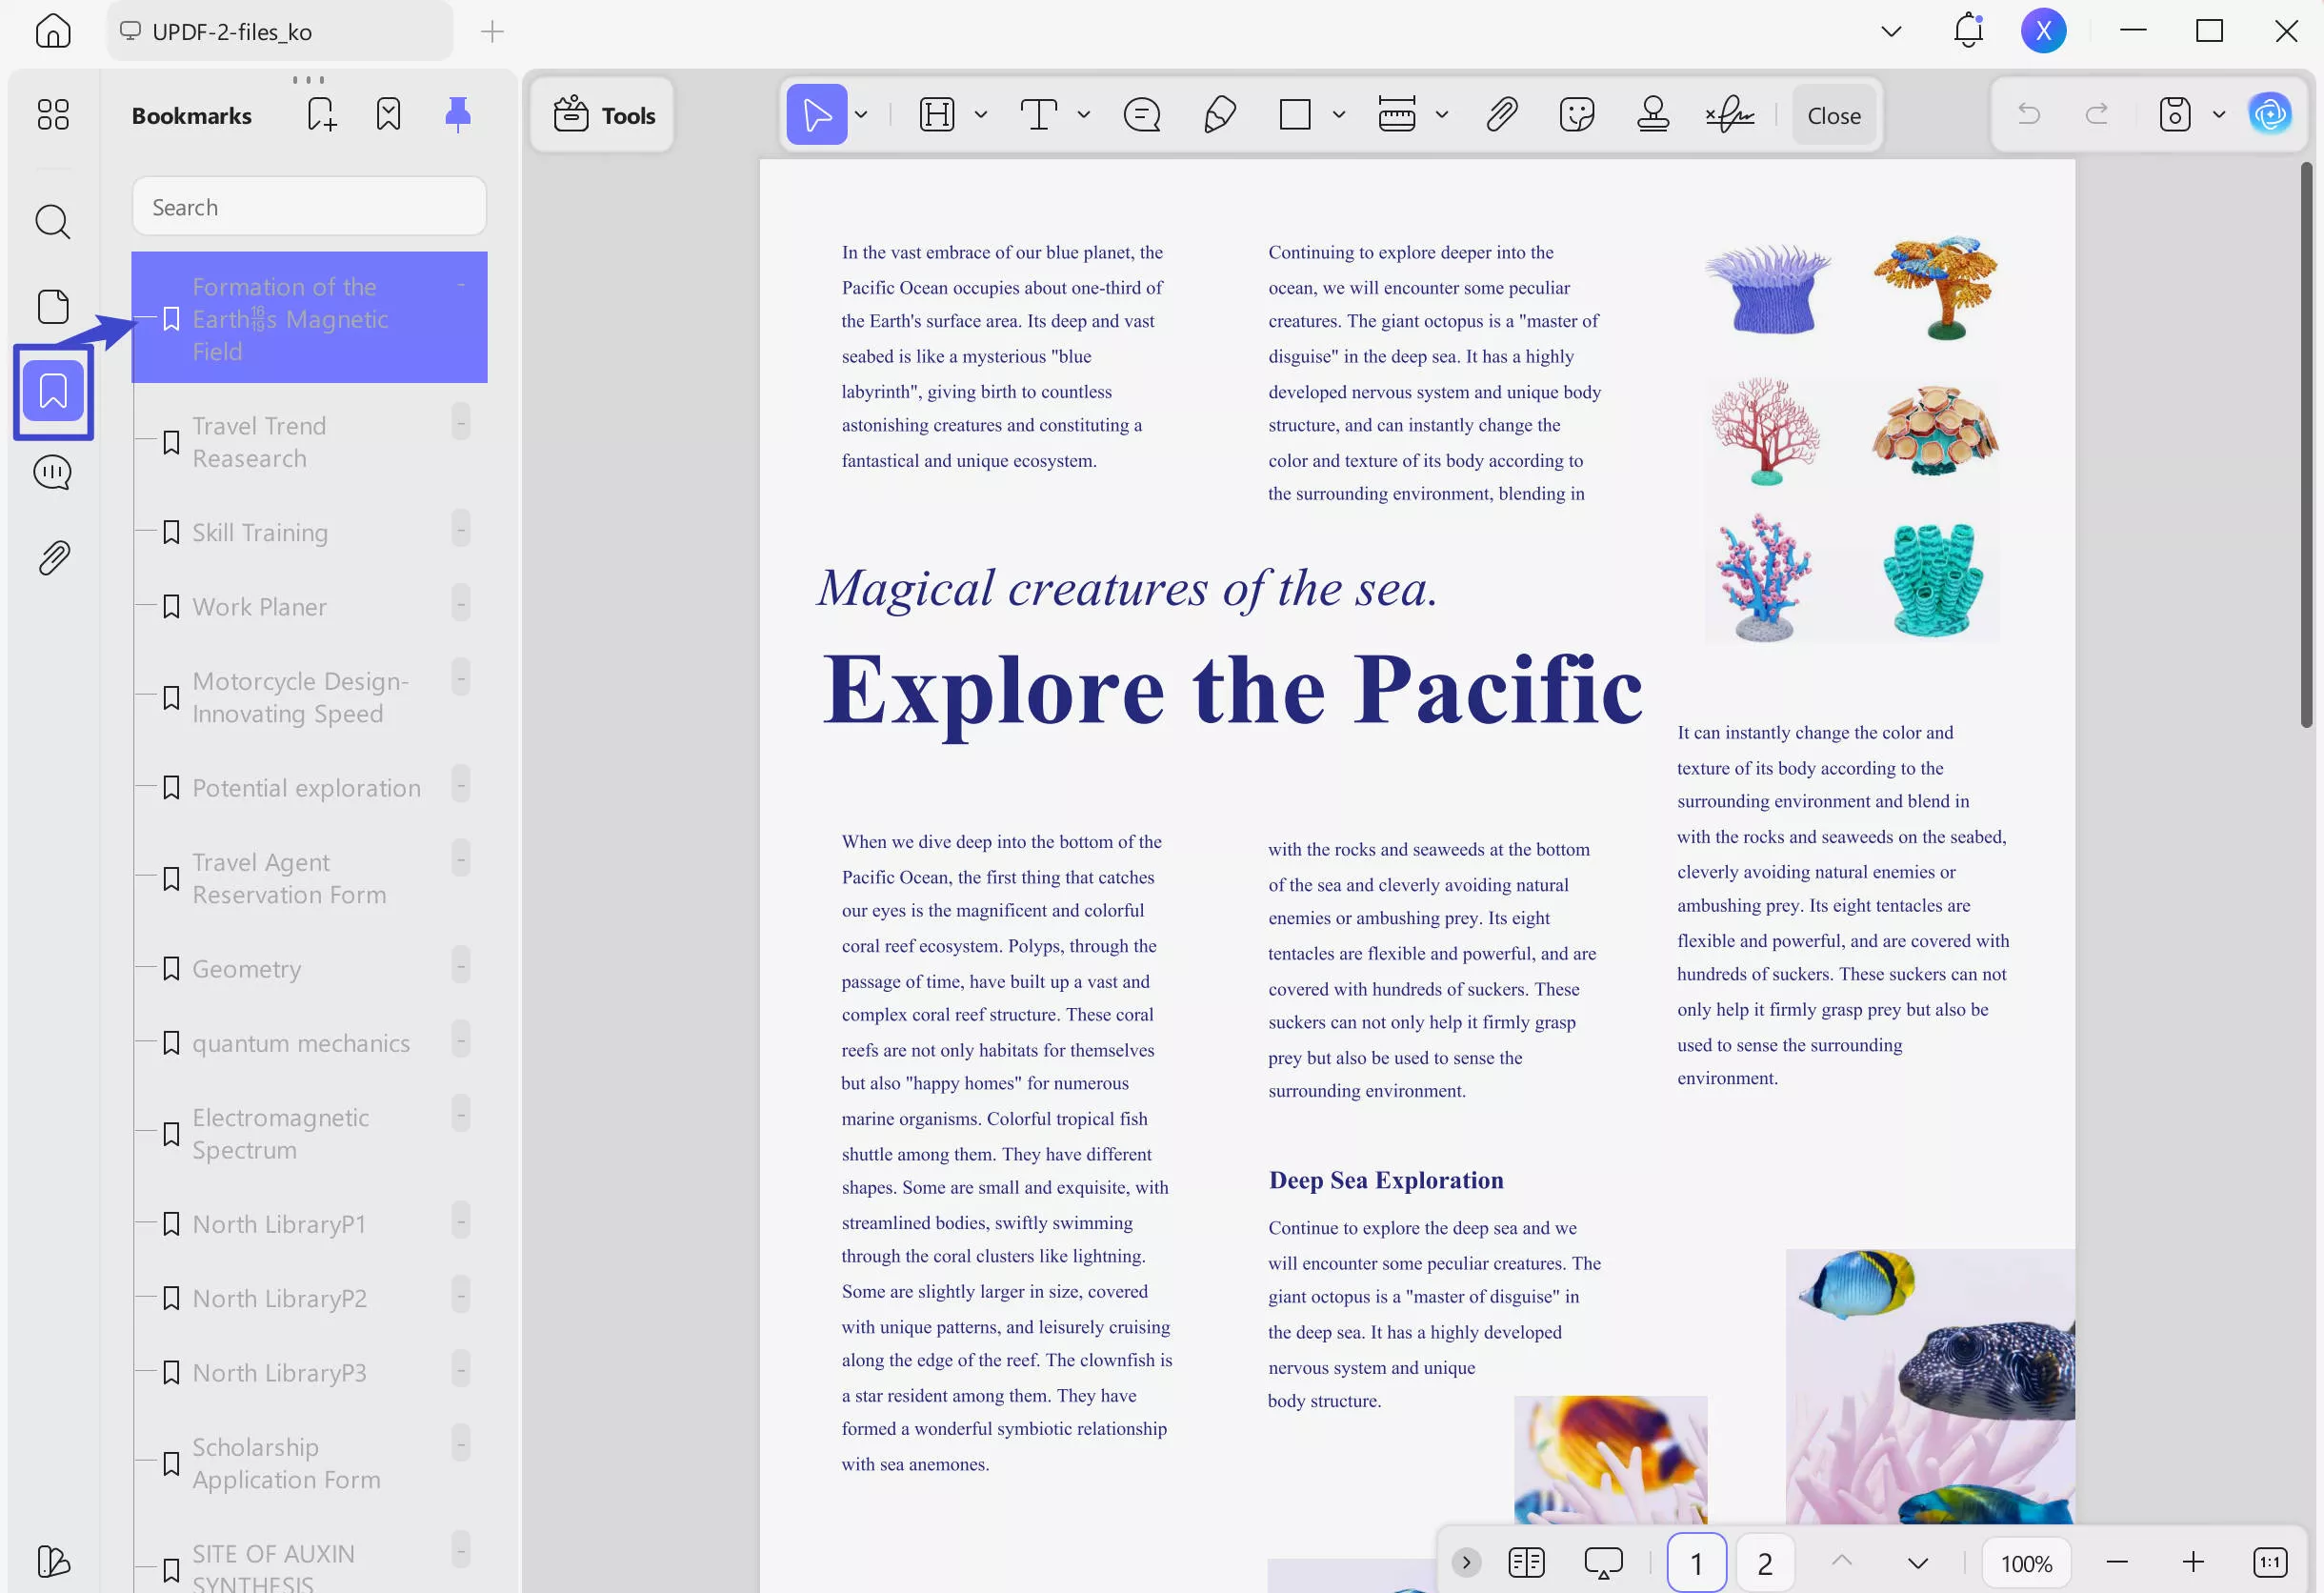This screenshot has height=1593, width=2324.
Task: Select the rectangle shape tool
Action: click(1295, 115)
